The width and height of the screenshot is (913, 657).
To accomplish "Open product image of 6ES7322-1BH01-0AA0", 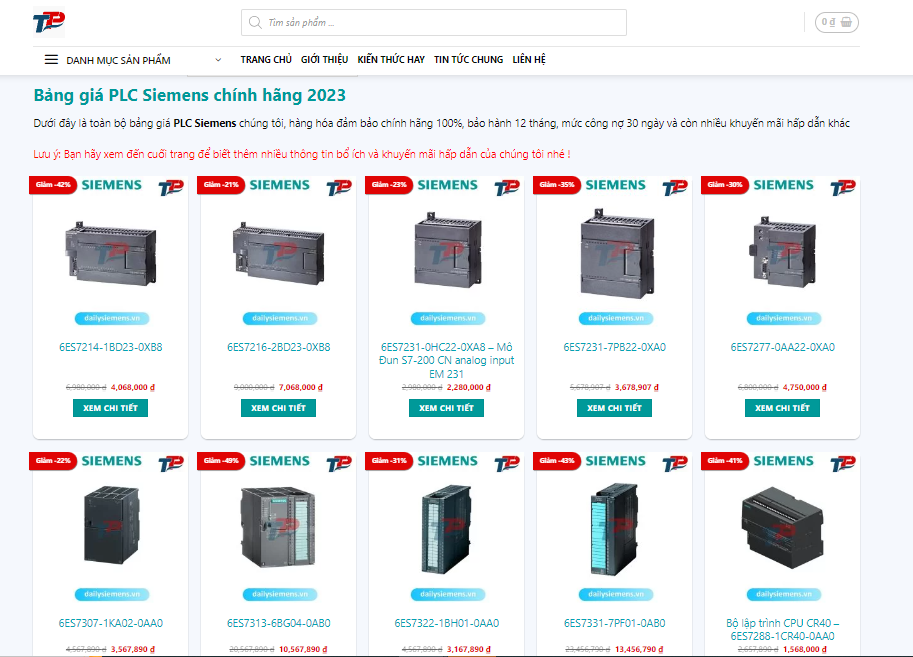I will point(446,529).
